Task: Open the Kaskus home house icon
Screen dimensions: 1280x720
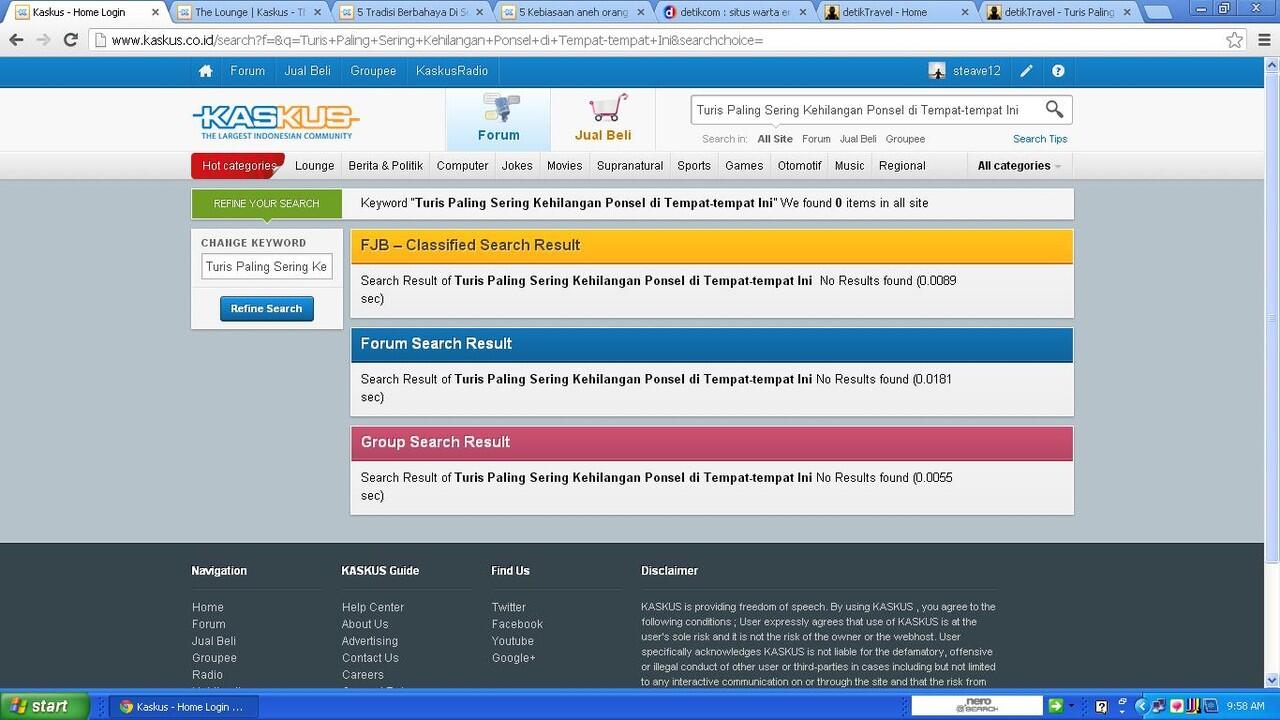Action: pos(205,71)
